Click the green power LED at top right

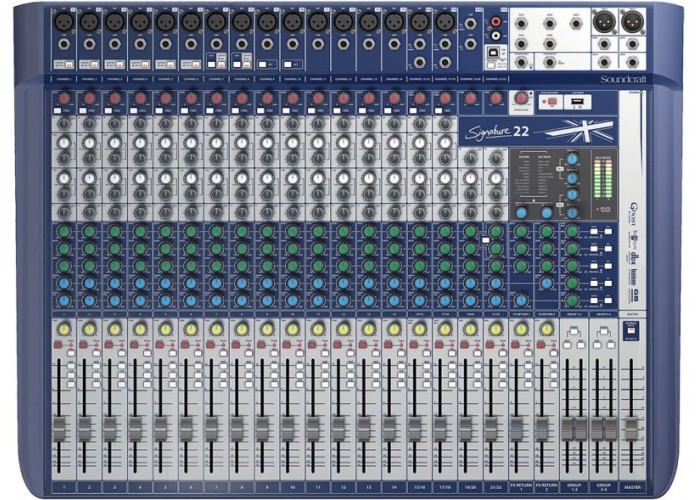[641, 93]
